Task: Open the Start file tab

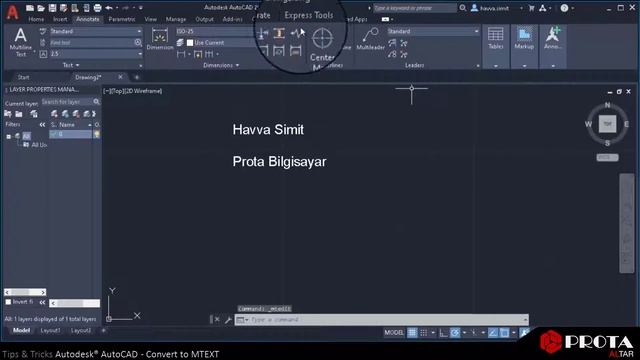Action: [23, 77]
